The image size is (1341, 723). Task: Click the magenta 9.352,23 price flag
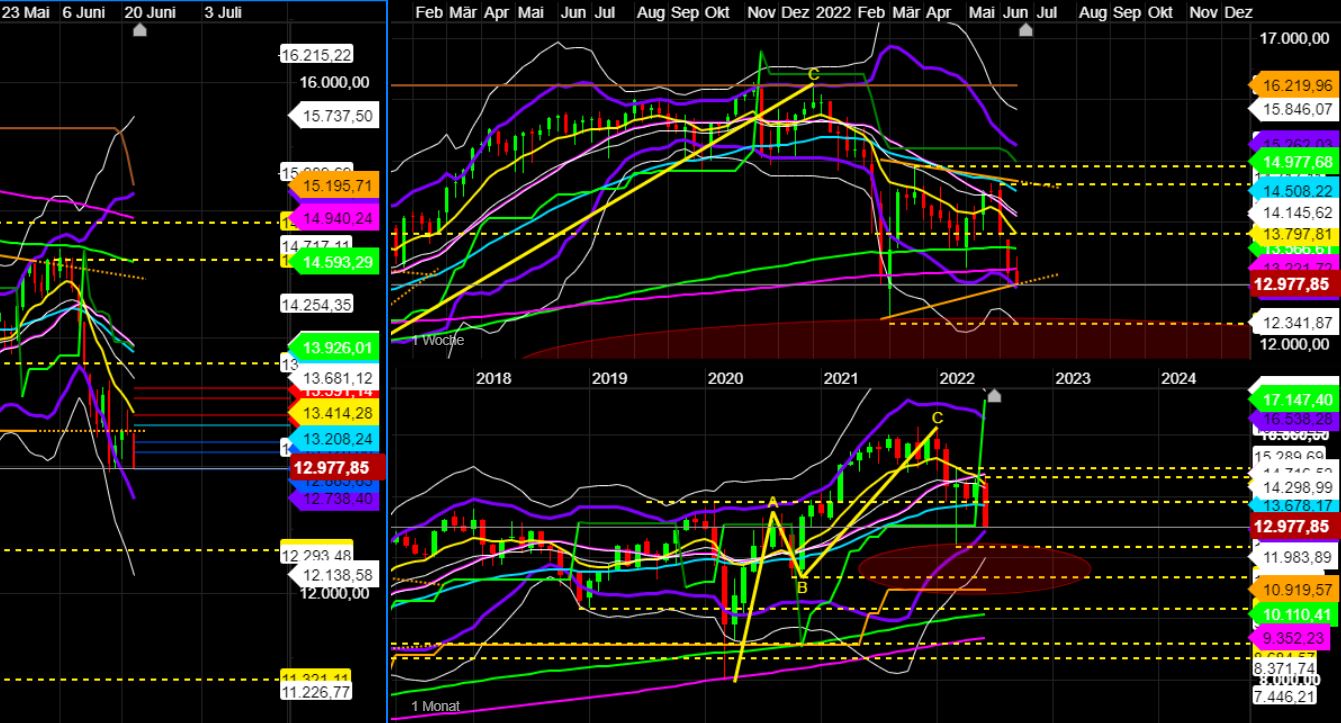tap(1293, 636)
